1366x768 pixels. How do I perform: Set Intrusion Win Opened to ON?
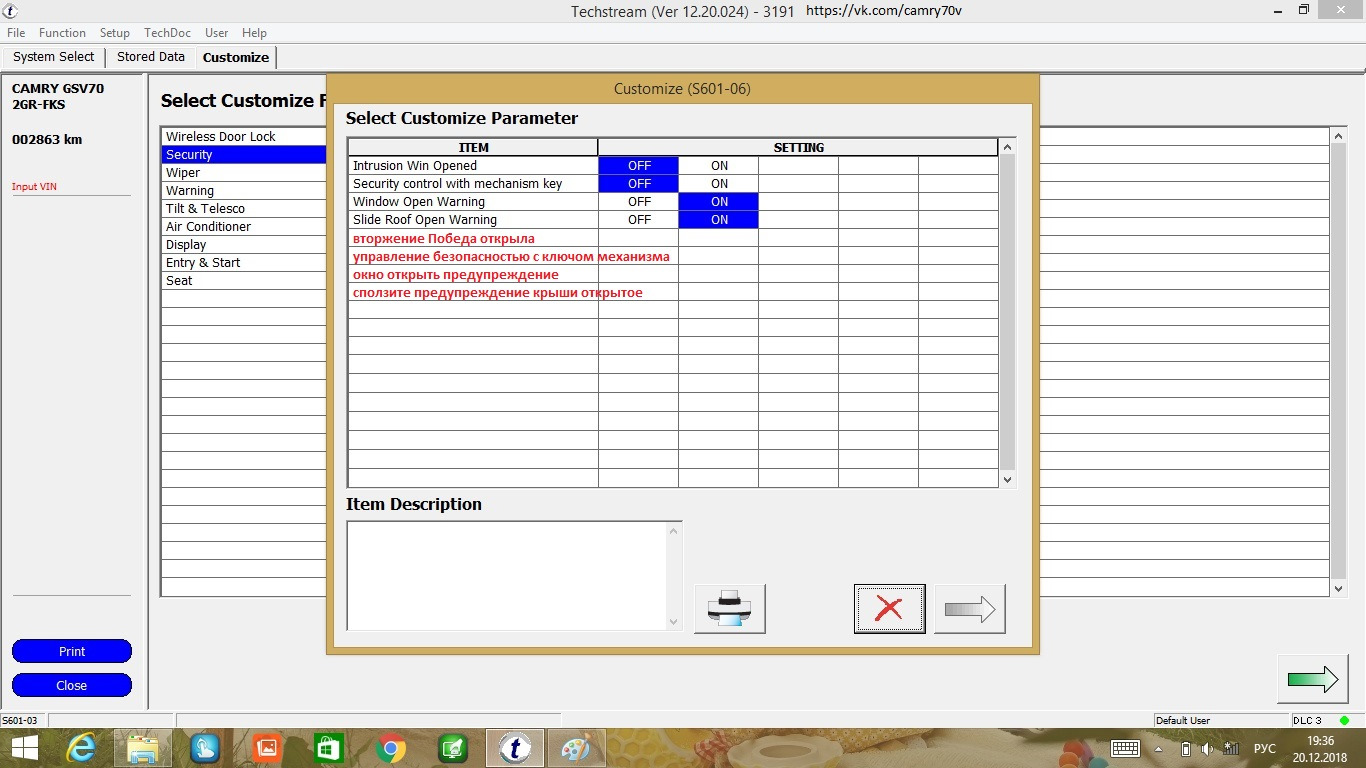[719, 166]
